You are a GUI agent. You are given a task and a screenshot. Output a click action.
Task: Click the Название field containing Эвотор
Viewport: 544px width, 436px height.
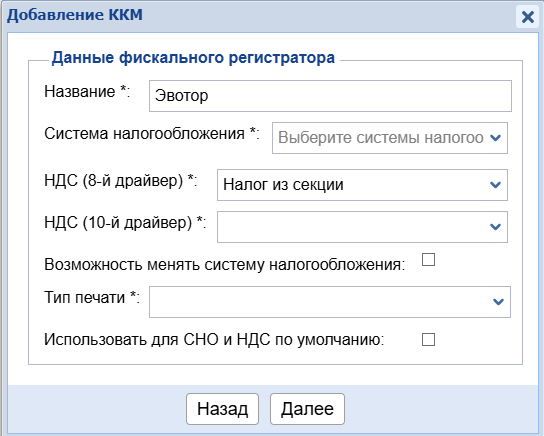330,96
